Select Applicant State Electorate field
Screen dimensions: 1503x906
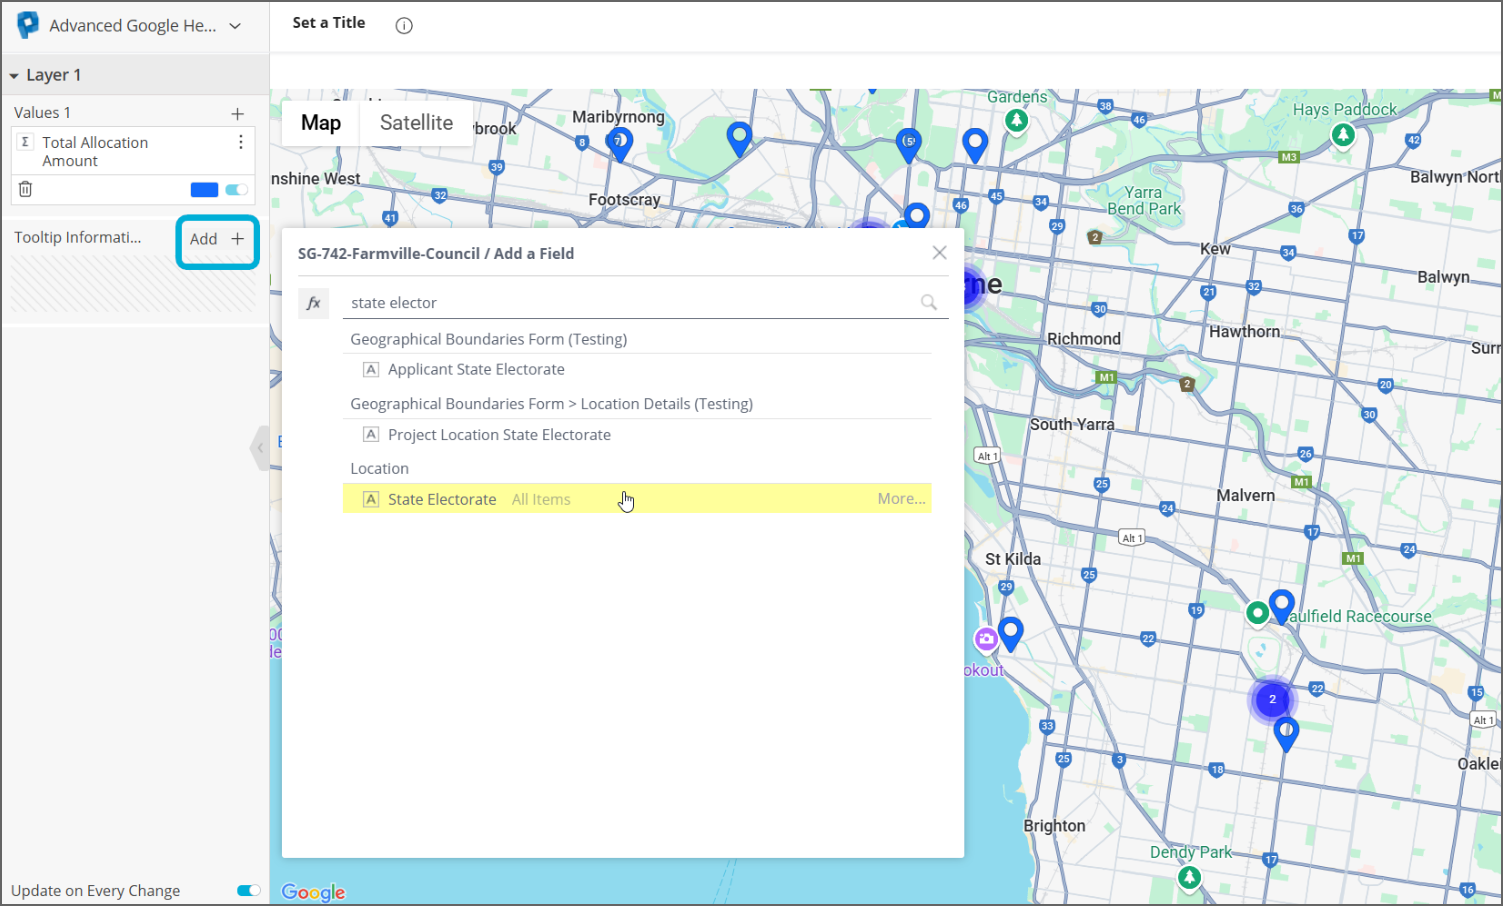476,369
